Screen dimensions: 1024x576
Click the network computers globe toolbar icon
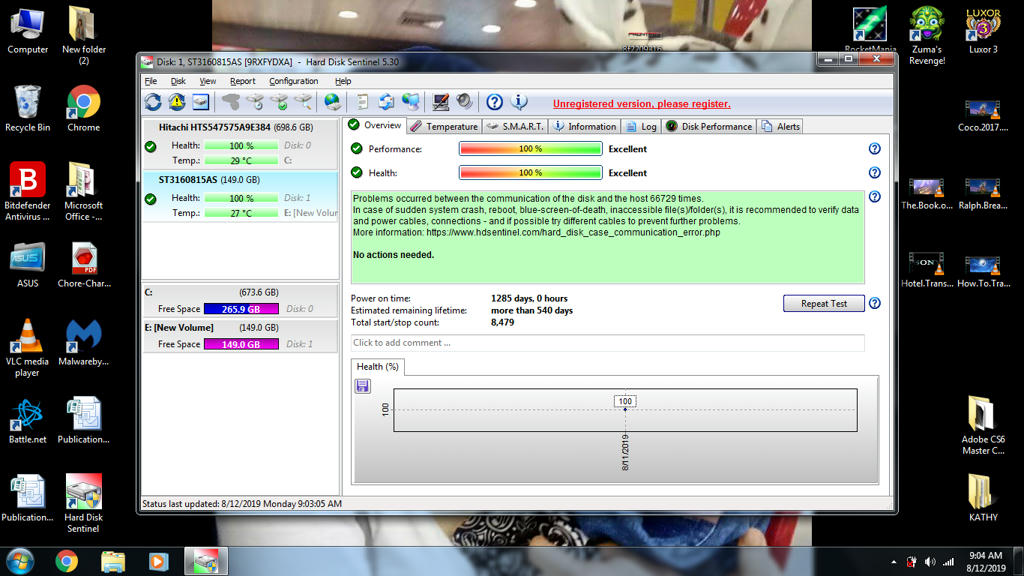pyautogui.click(x=411, y=102)
